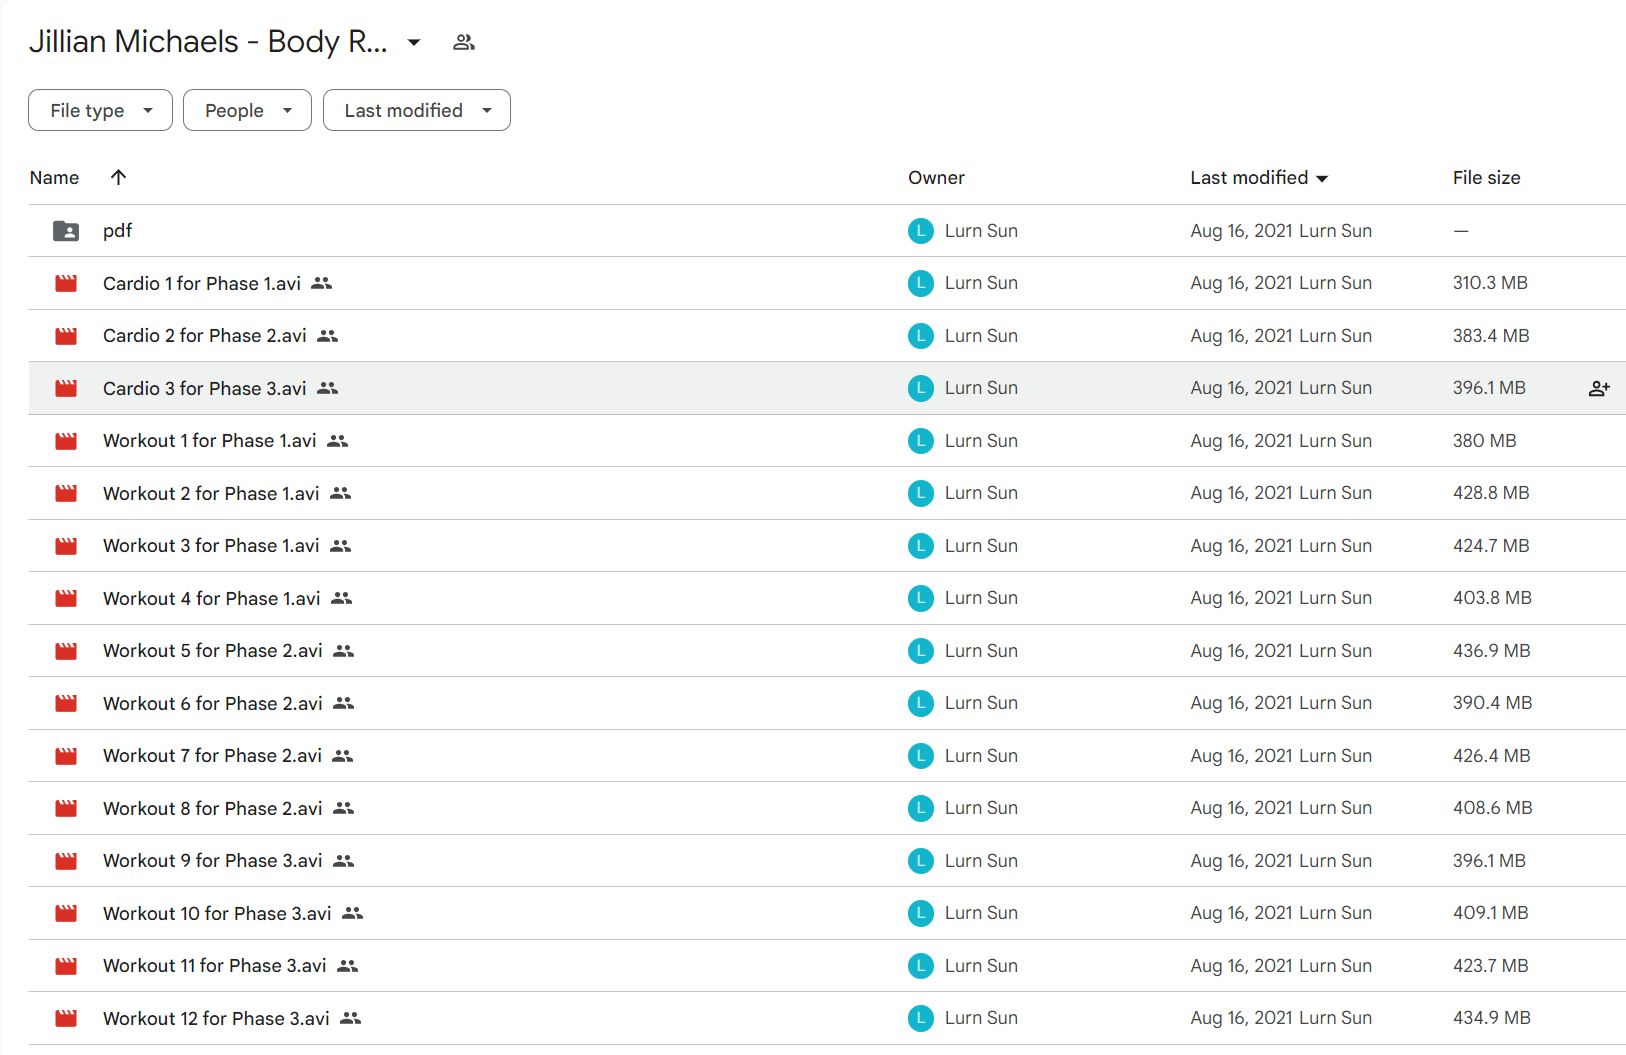This screenshot has height=1055, width=1626.
Task: Click the 380 MB file size value
Action: [1485, 441]
